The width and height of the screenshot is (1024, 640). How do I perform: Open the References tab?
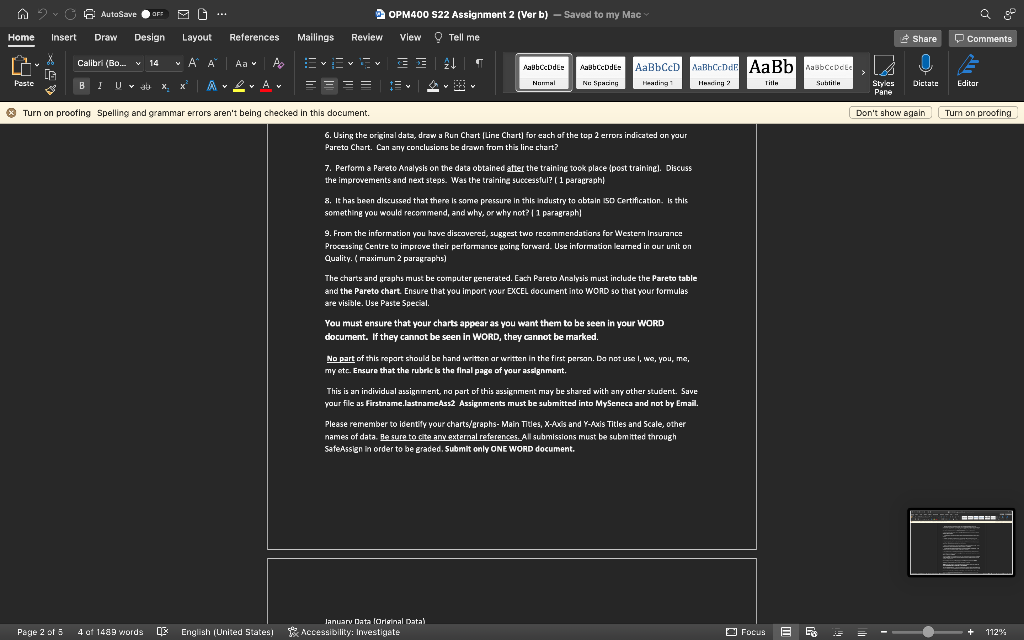tap(254, 37)
